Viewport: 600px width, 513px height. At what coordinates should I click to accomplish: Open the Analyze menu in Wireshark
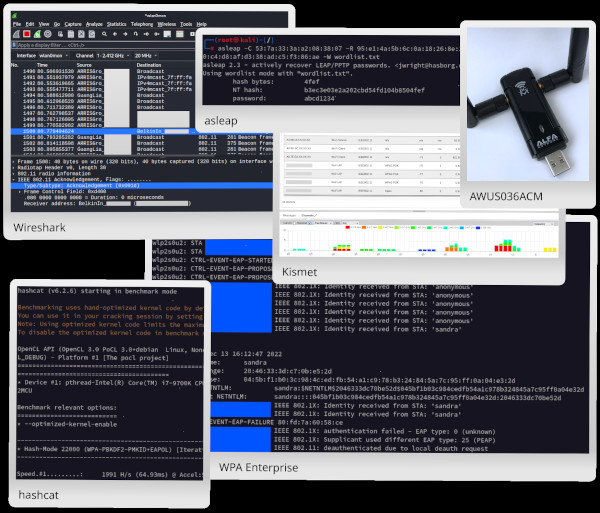(94, 24)
